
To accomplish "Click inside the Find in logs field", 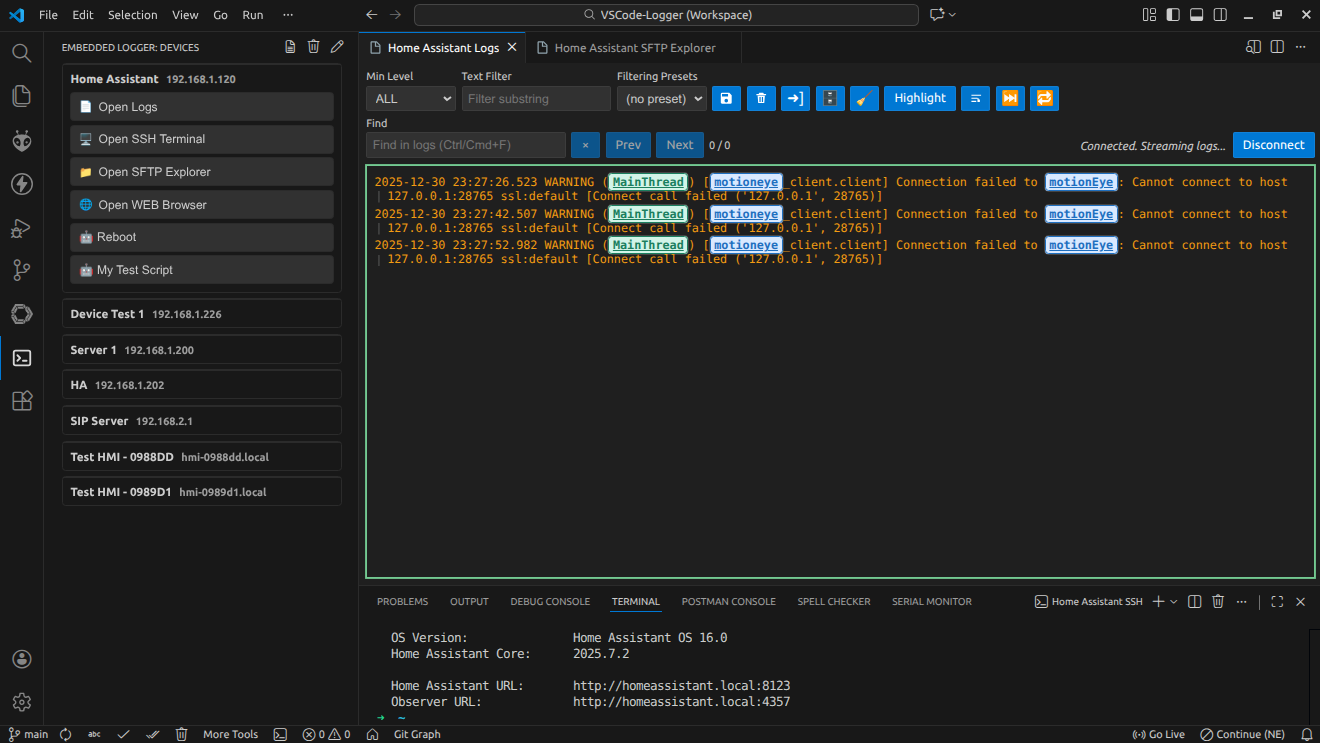I will pyautogui.click(x=465, y=144).
